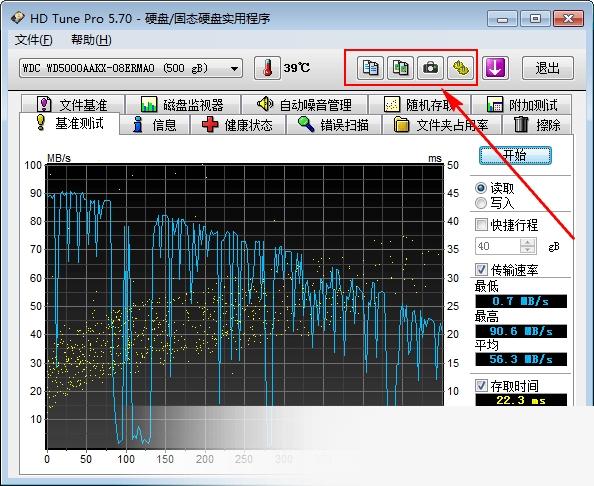Open the 文件(F) menu

coord(34,39)
